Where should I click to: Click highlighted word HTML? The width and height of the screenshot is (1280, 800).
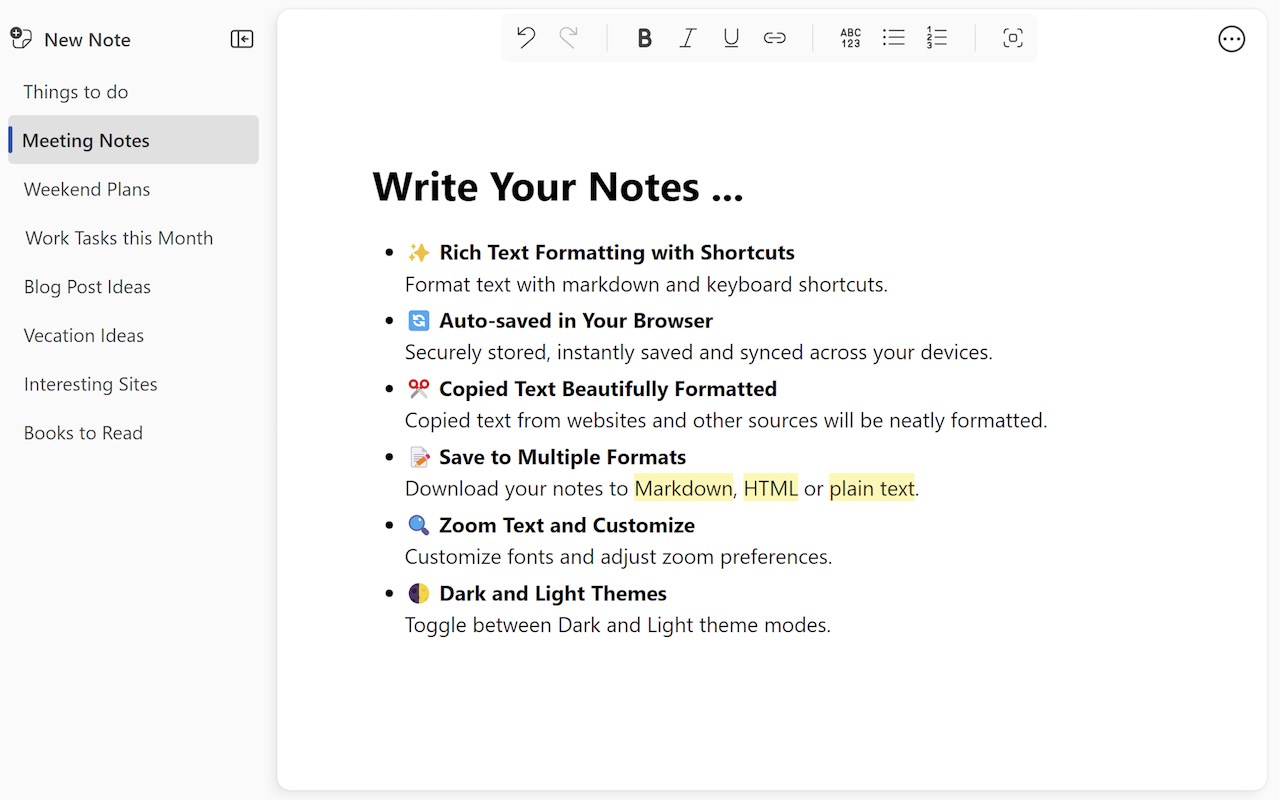point(771,488)
